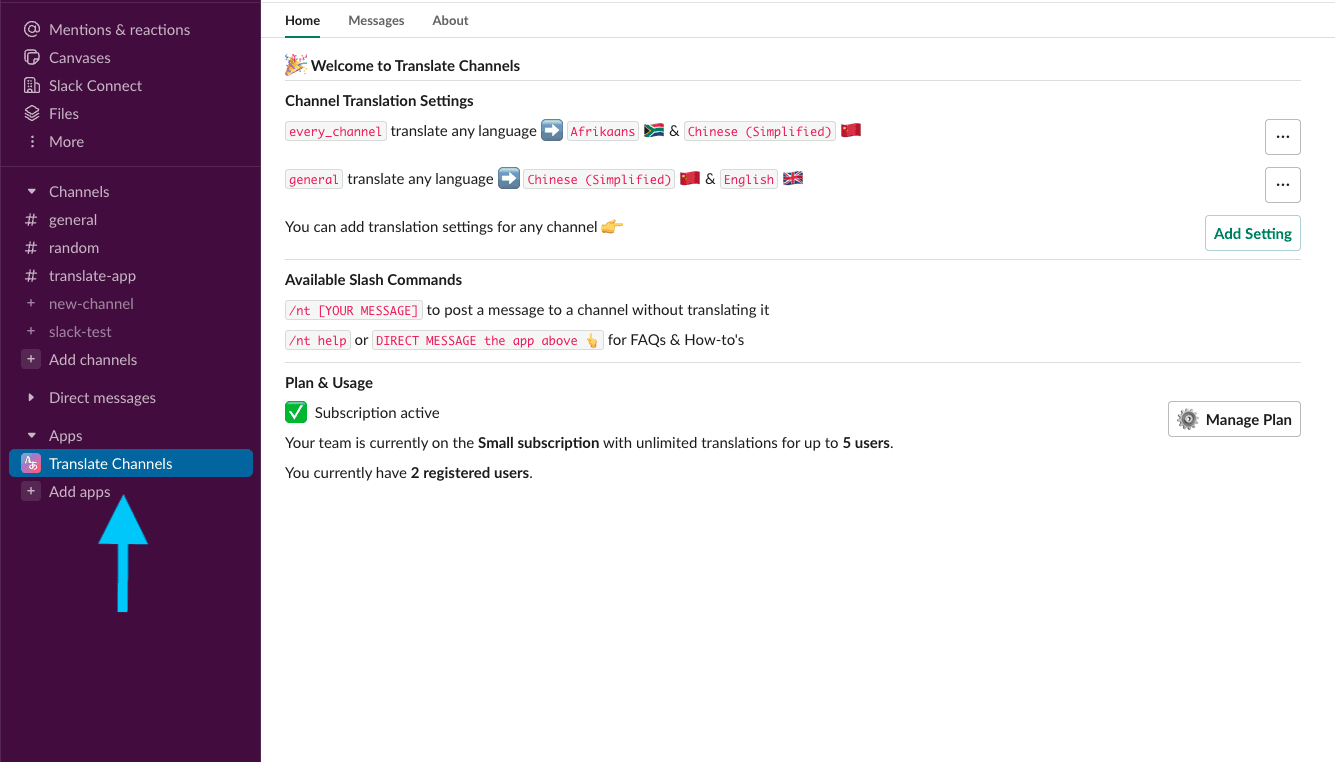This screenshot has width=1335, height=762.
Task: Click the South Africa flag emoji
Action: point(654,131)
